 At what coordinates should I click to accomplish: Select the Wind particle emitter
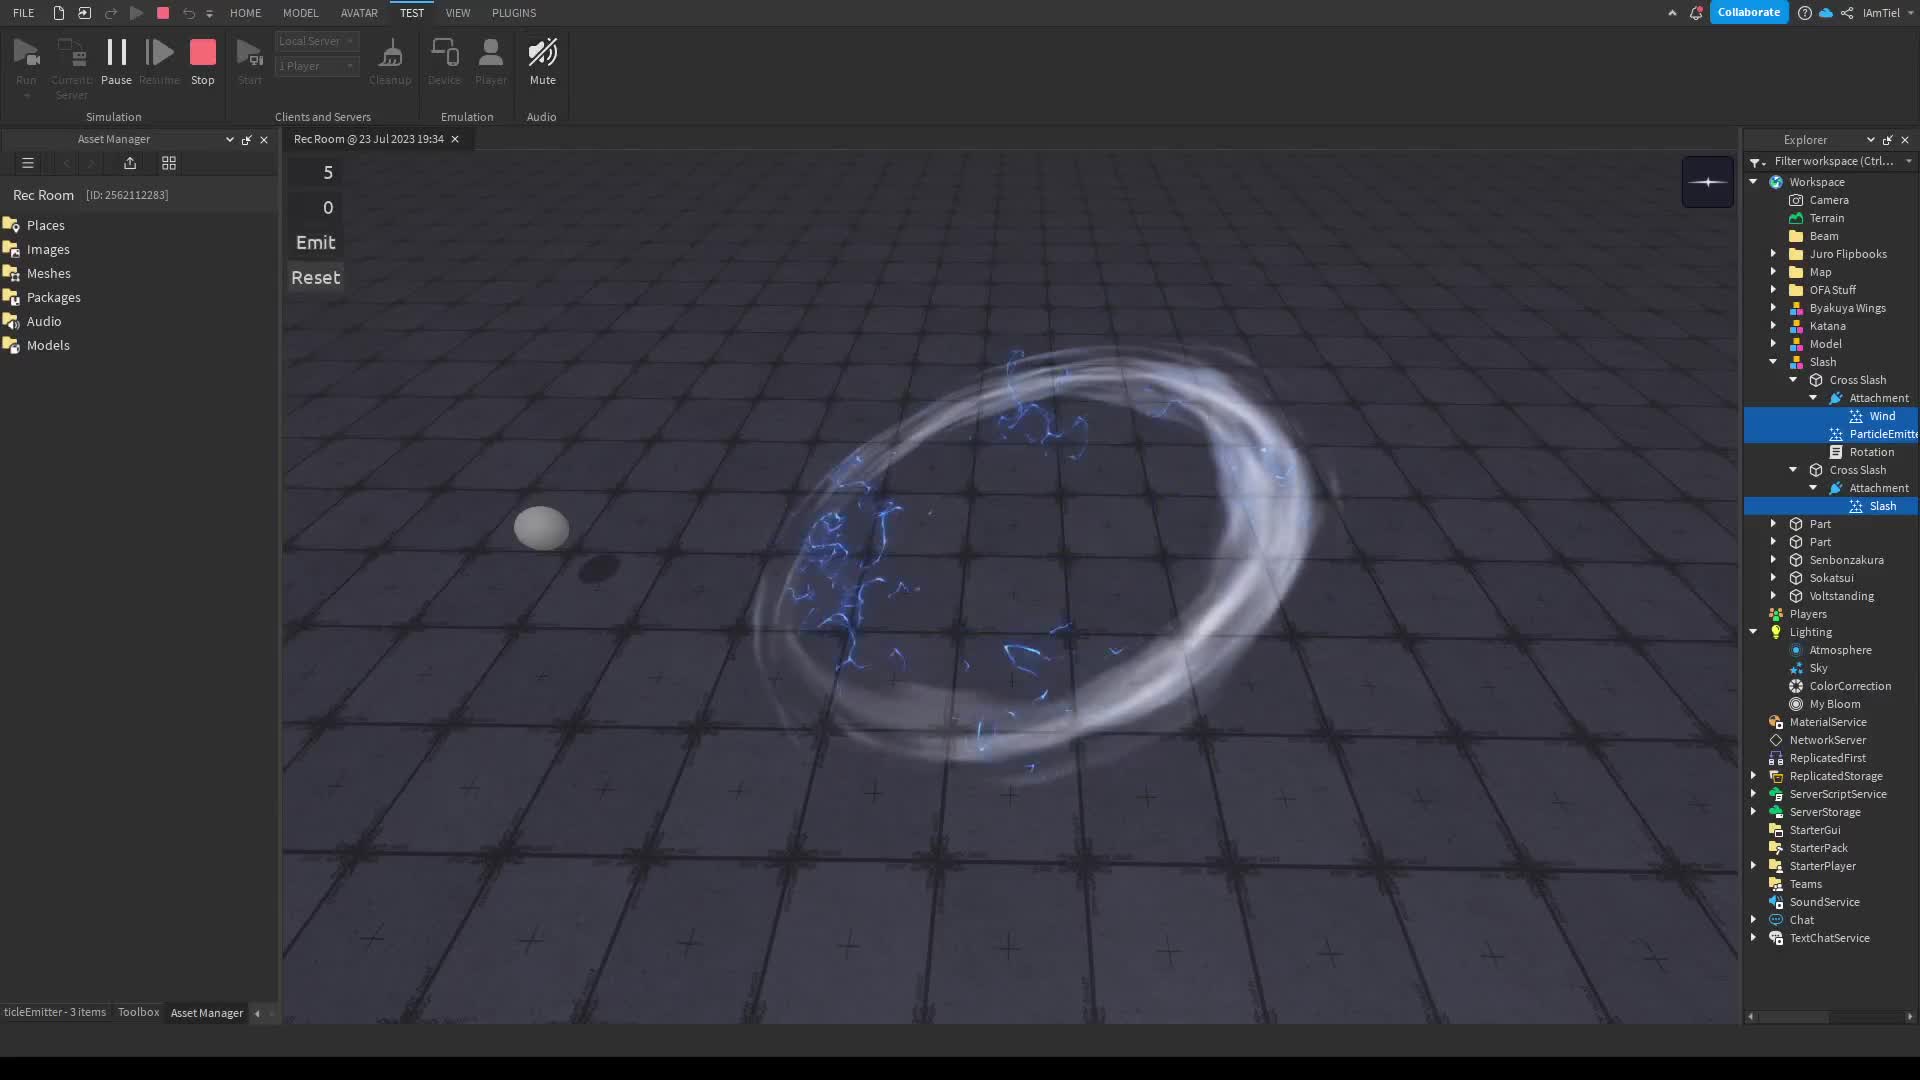[1881, 416]
